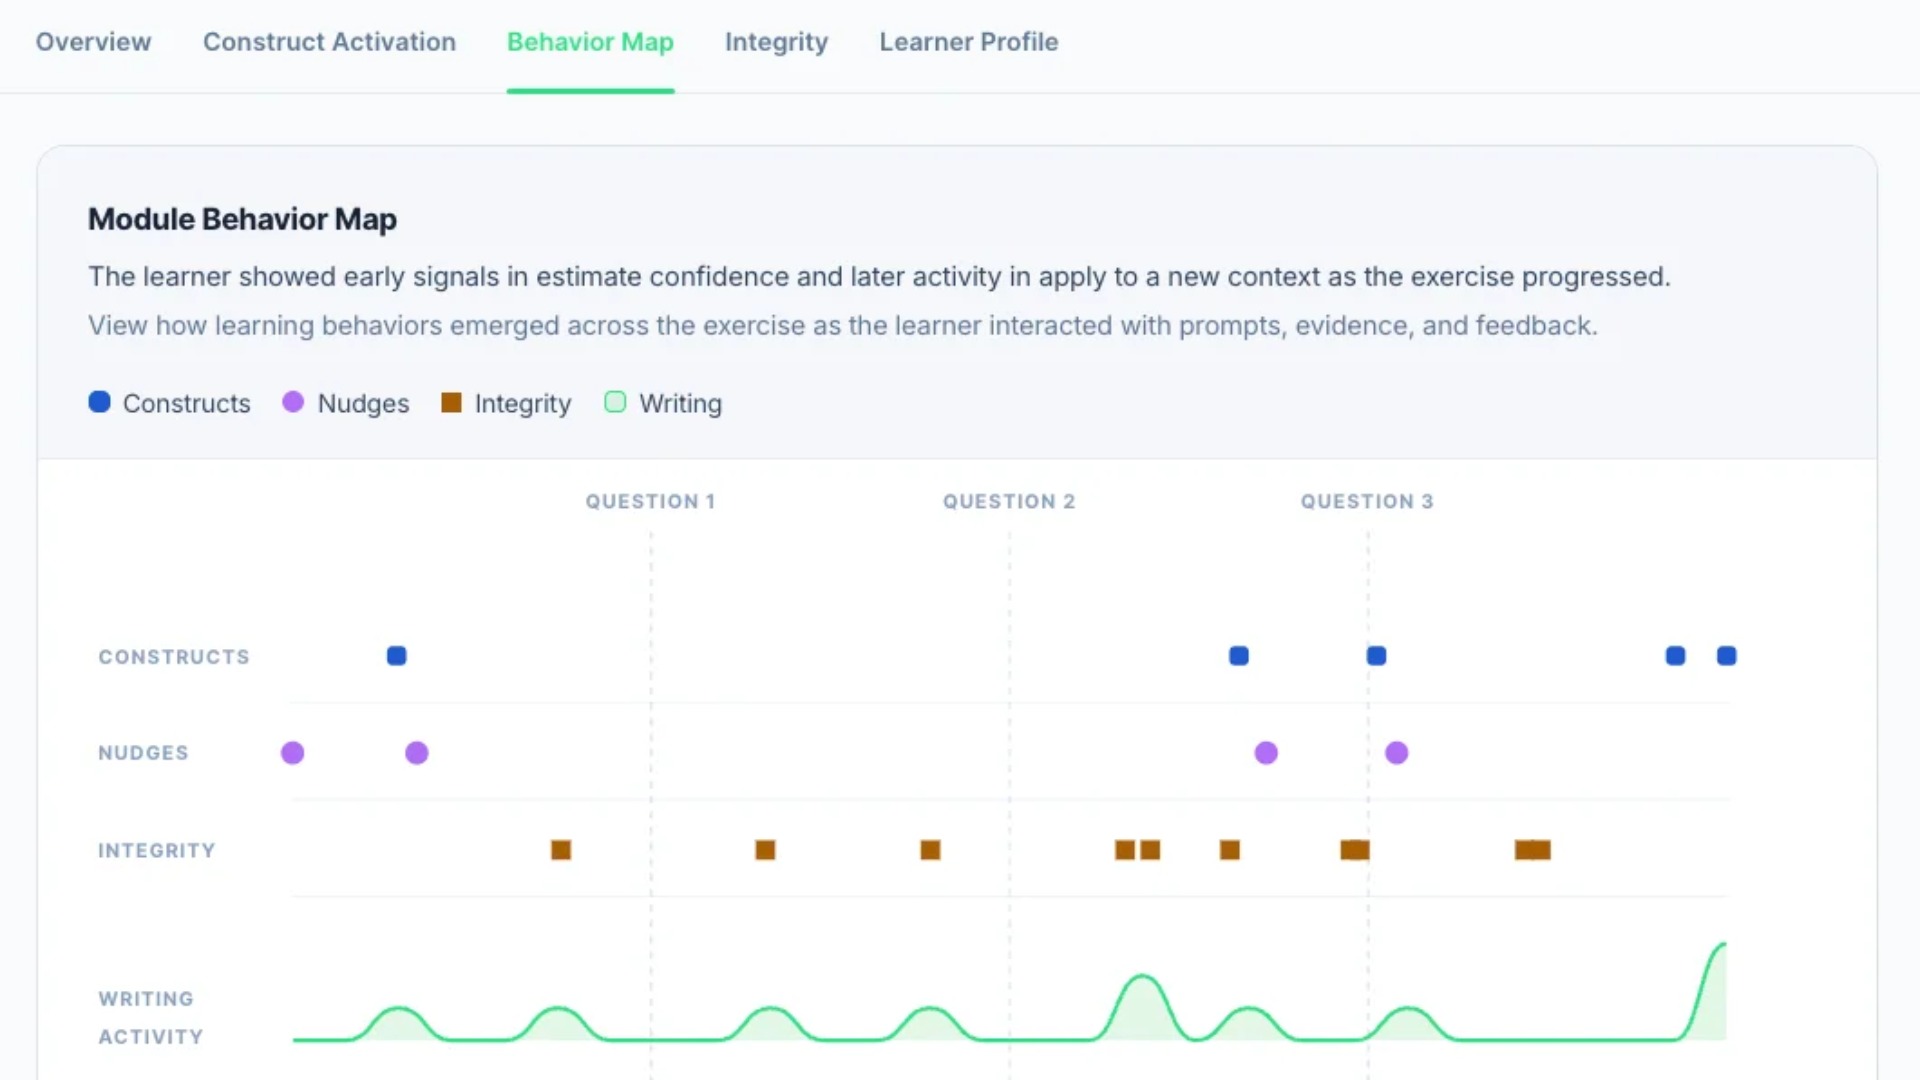Click the Question 2 timeline label
The height and width of the screenshot is (1080, 1920).
pyautogui.click(x=1009, y=501)
